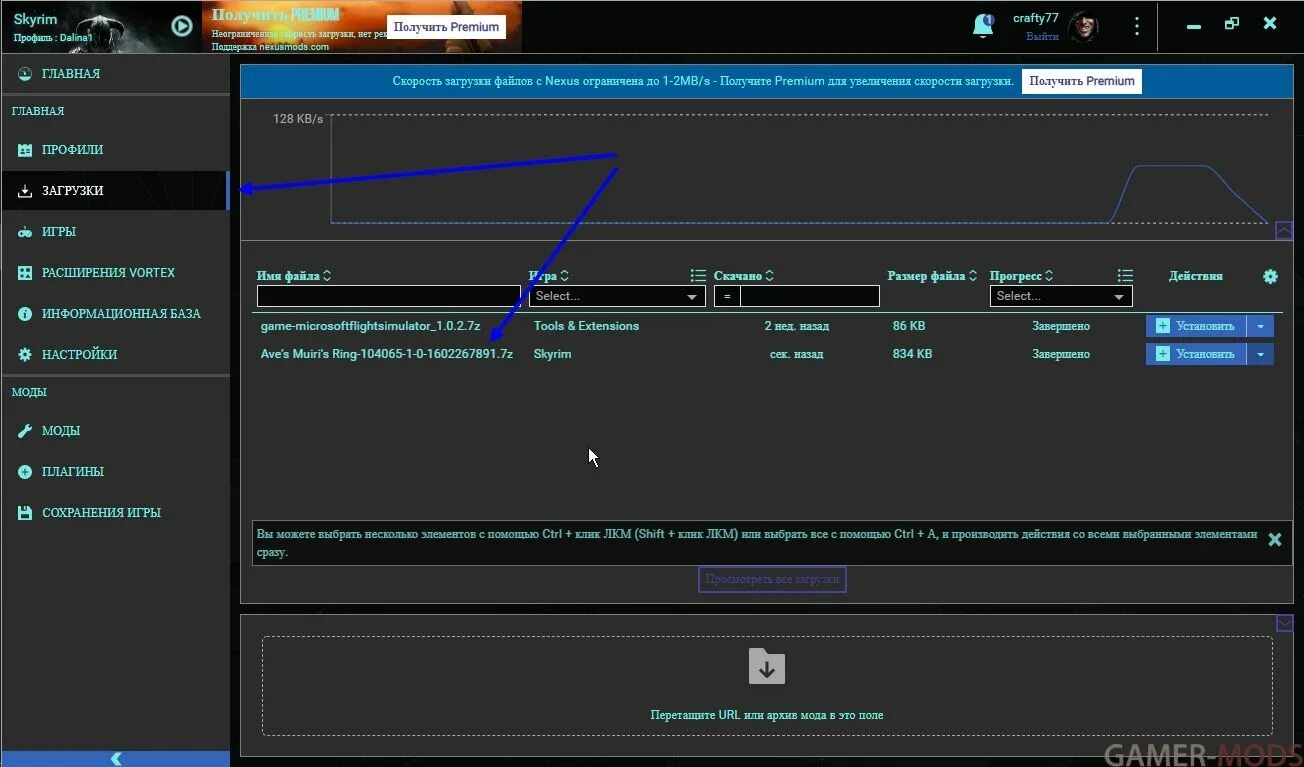Click Получить Premium in the download speed notice
The width and height of the screenshot is (1304, 767).
coord(1082,81)
